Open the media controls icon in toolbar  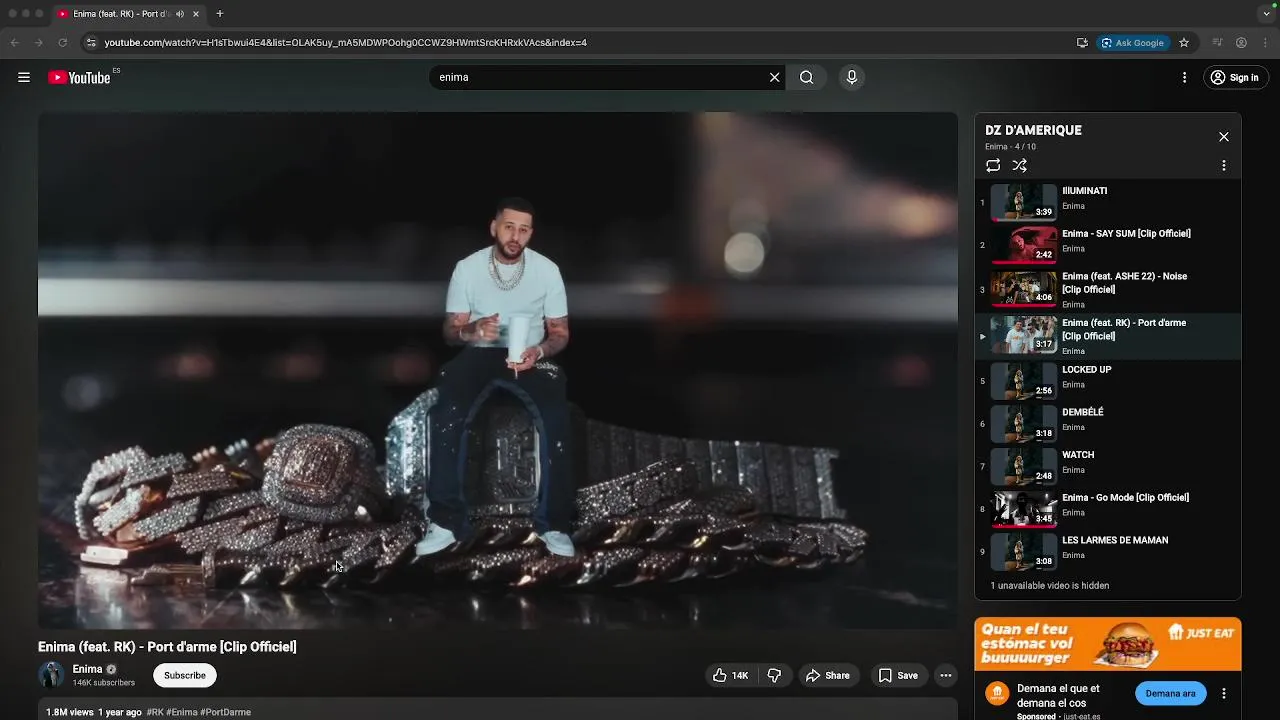pos(1217,43)
